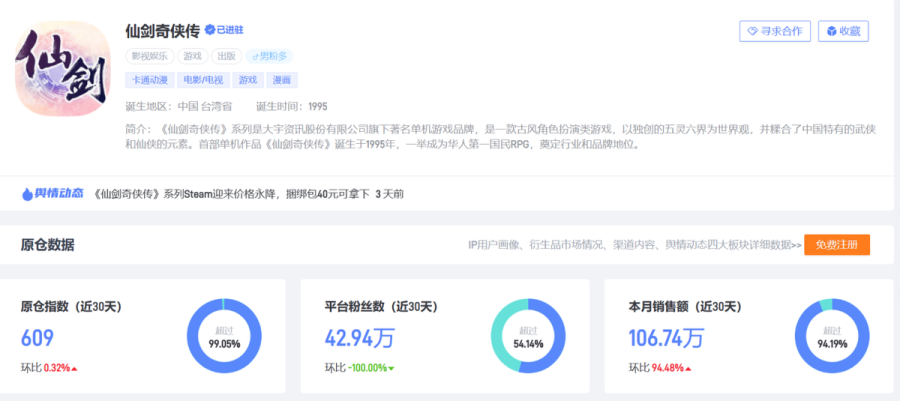
Task: Click the 本月销售额 donut chart showing 94.19%
Action: 831,335
